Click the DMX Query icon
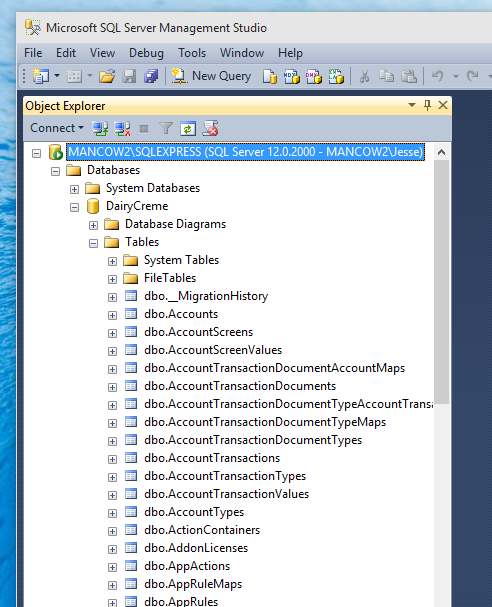 [x=314, y=76]
